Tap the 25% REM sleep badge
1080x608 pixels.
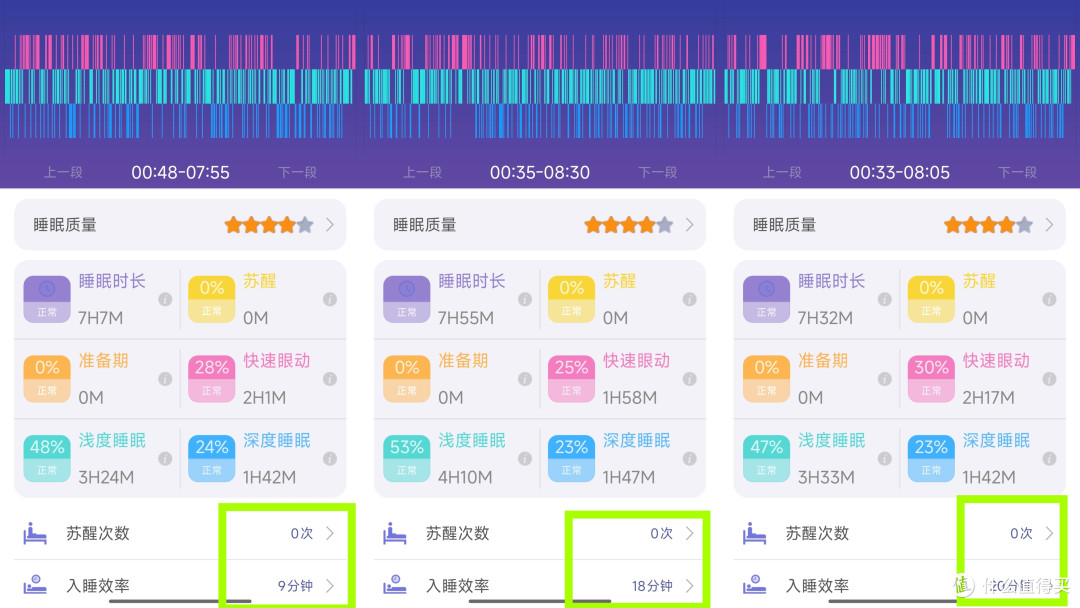click(572, 379)
